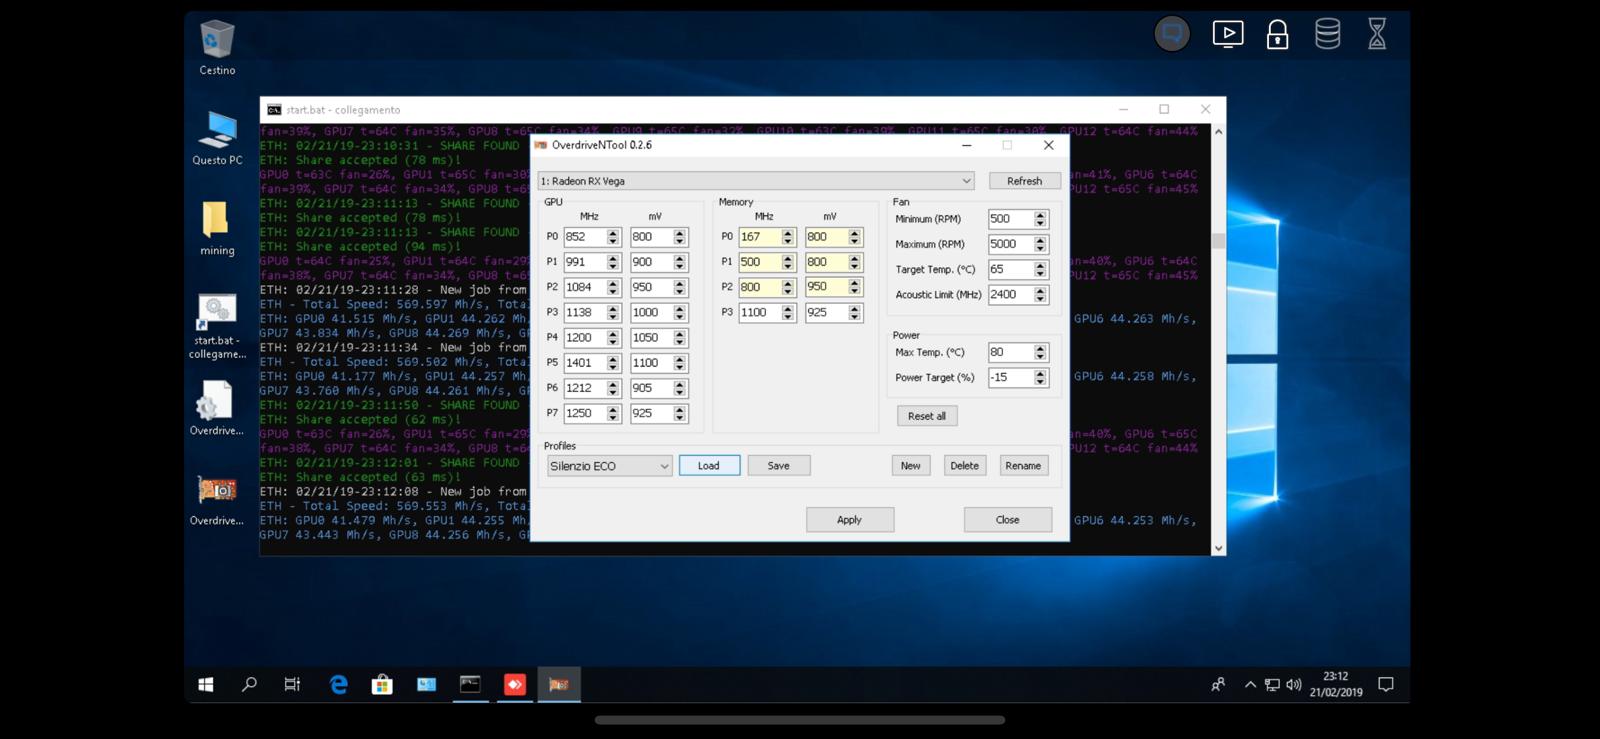
Task: Open the Cestino recycle bin desktop icon
Action: [x=217, y=48]
